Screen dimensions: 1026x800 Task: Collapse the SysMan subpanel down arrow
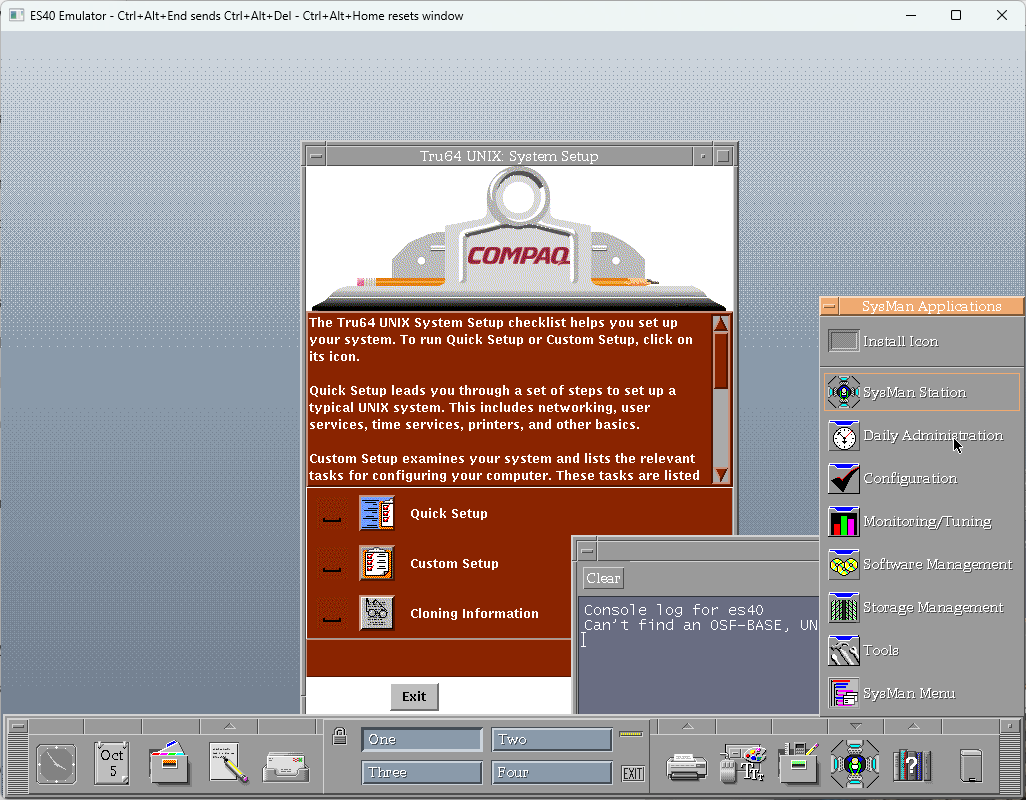coord(856,726)
